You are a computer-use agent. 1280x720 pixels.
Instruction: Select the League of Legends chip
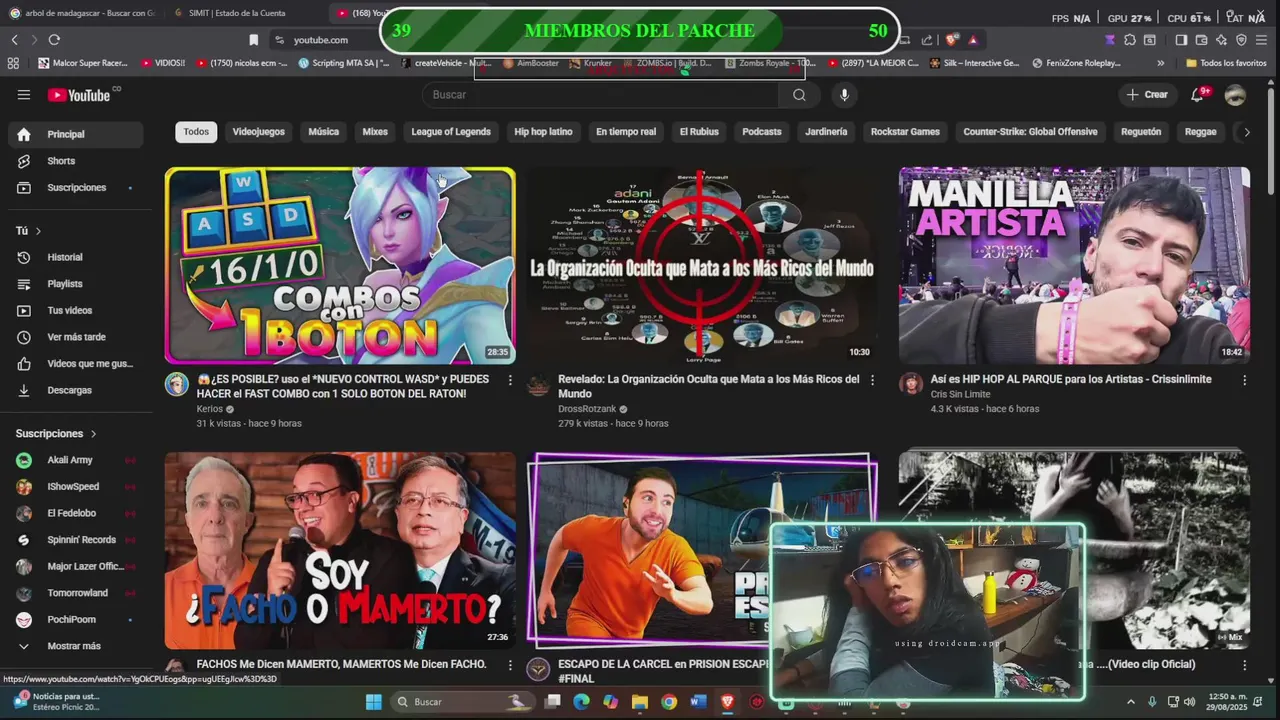point(451,132)
